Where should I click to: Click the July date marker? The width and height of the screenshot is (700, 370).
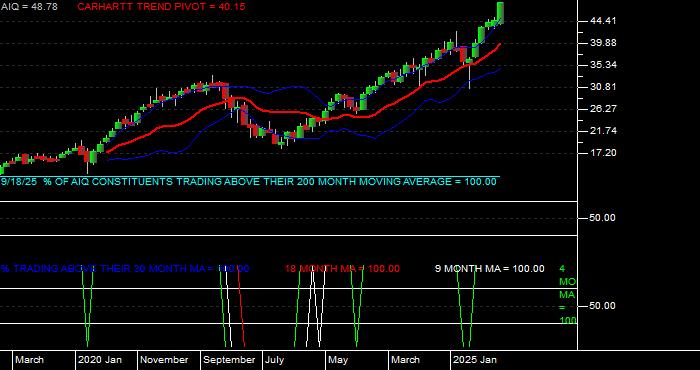tap(275, 360)
